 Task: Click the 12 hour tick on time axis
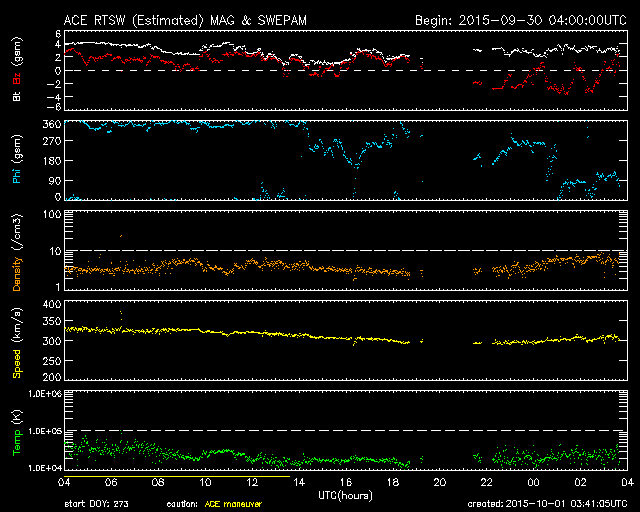(251, 483)
